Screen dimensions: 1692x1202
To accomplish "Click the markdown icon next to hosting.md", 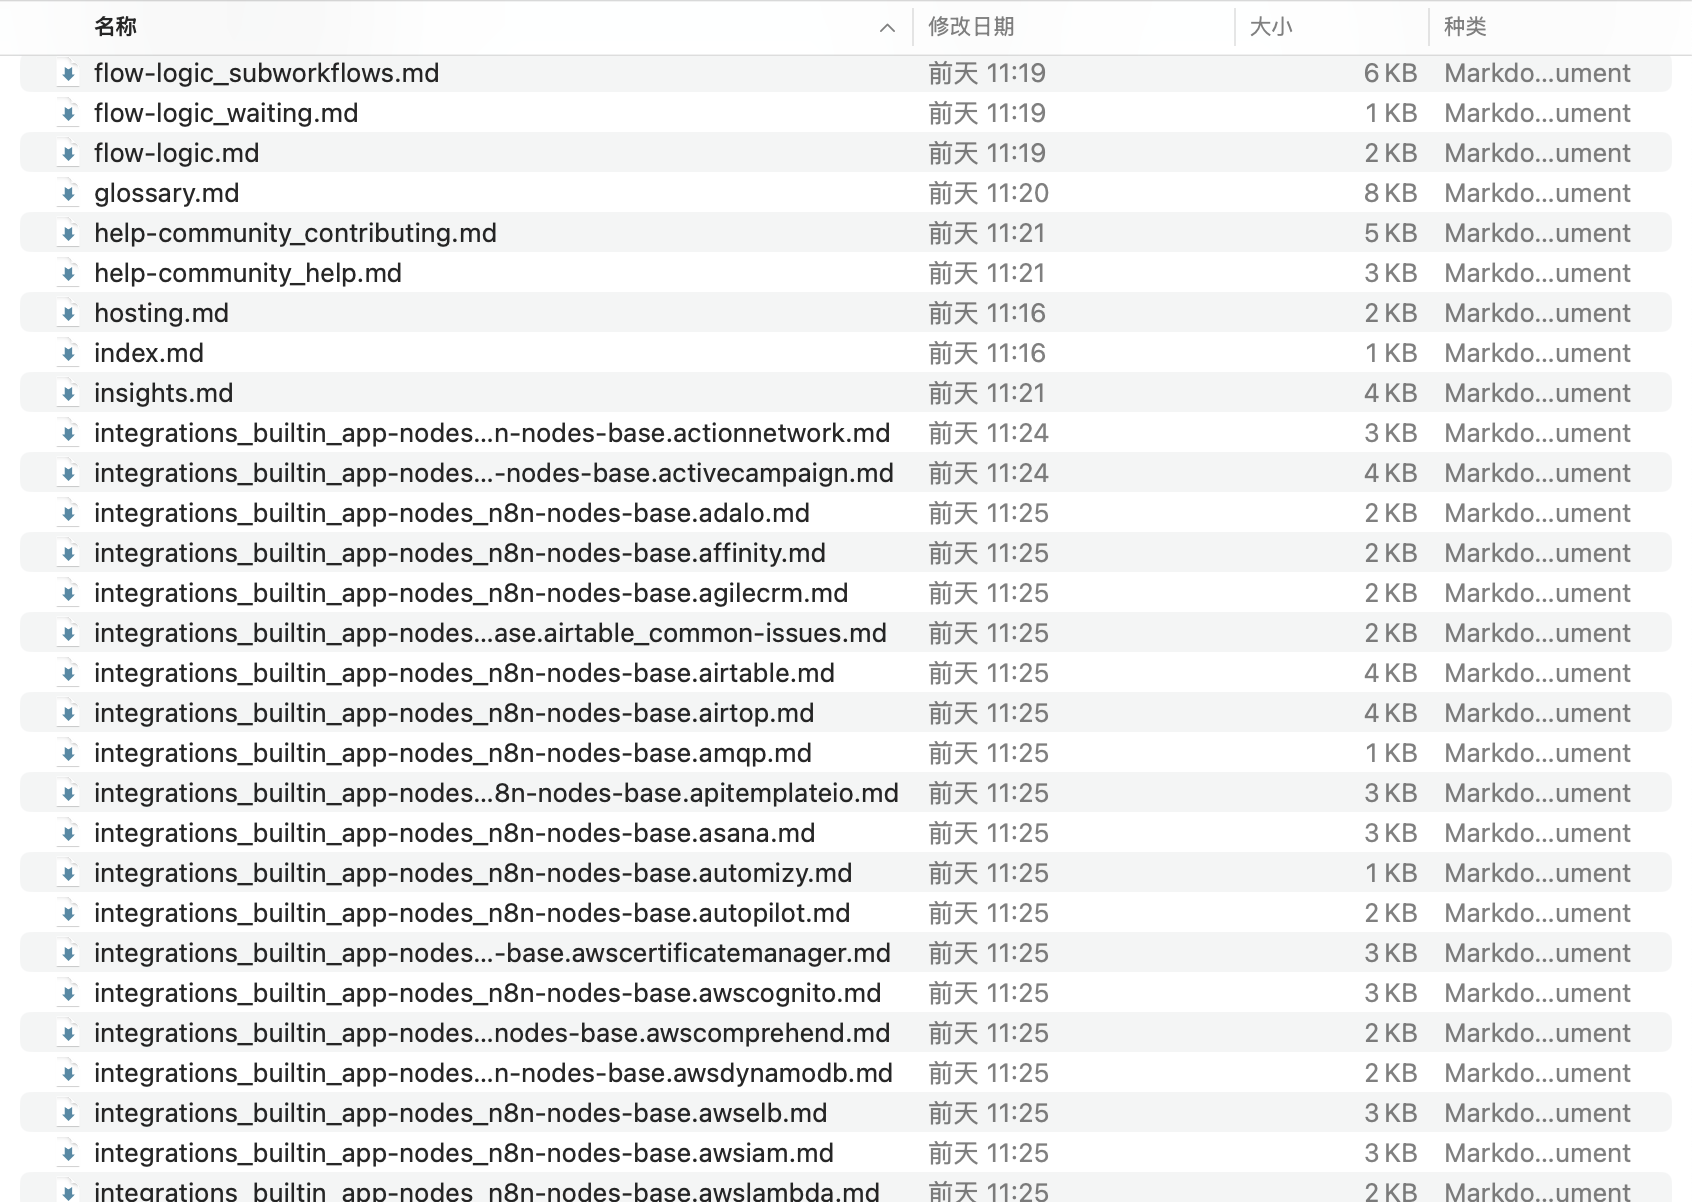I will pos(68,313).
